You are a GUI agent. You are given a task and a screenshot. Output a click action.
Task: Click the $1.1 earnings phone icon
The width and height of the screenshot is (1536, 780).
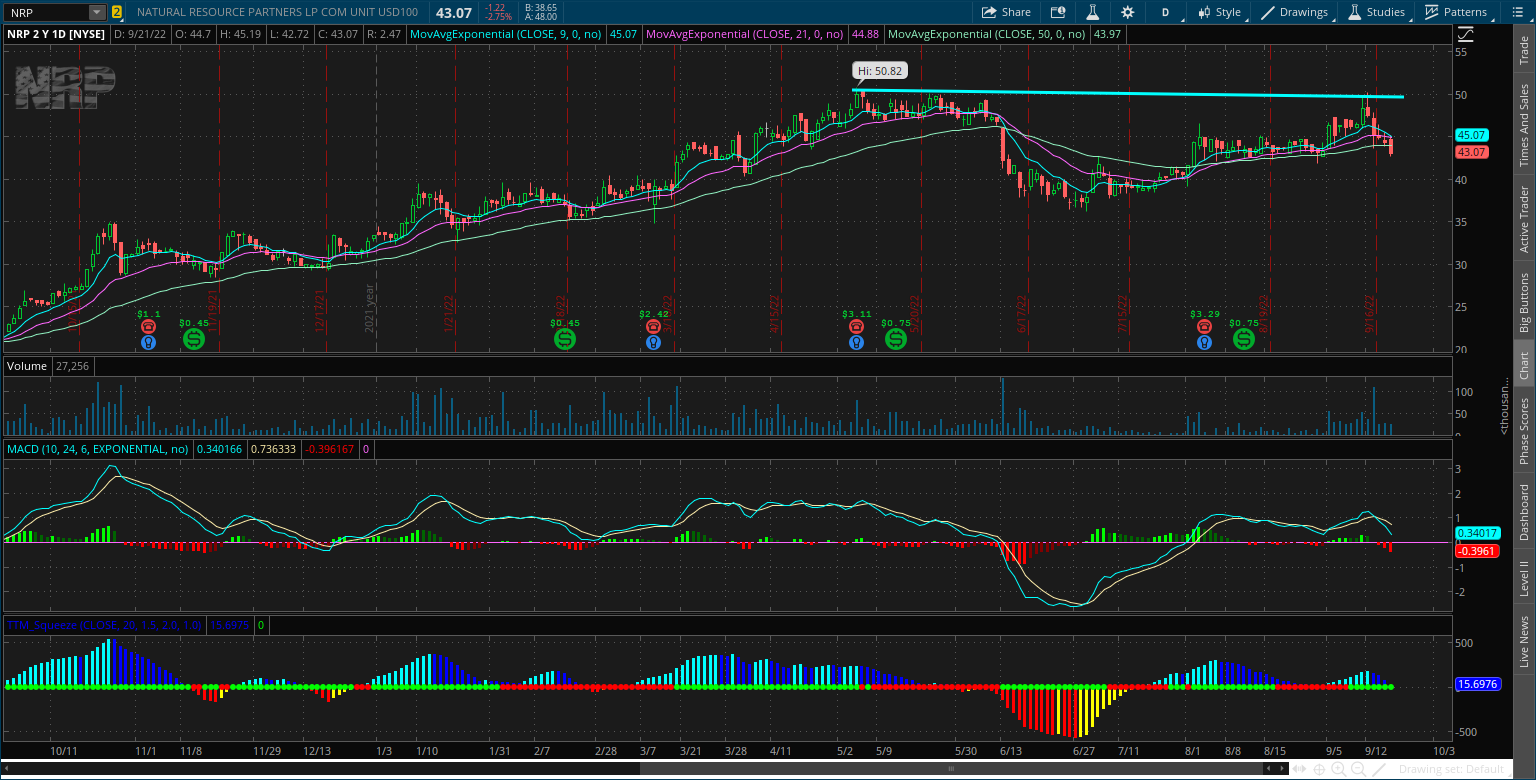coord(148,326)
